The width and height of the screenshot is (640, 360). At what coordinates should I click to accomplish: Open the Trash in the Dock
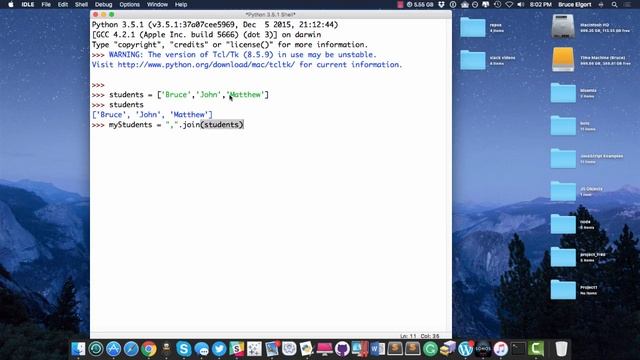tap(561, 349)
